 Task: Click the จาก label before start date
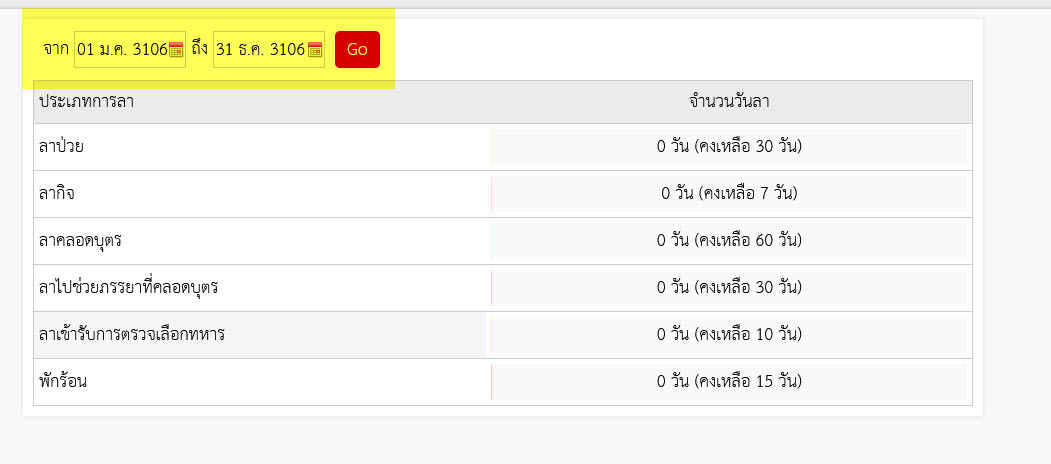(56, 50)
